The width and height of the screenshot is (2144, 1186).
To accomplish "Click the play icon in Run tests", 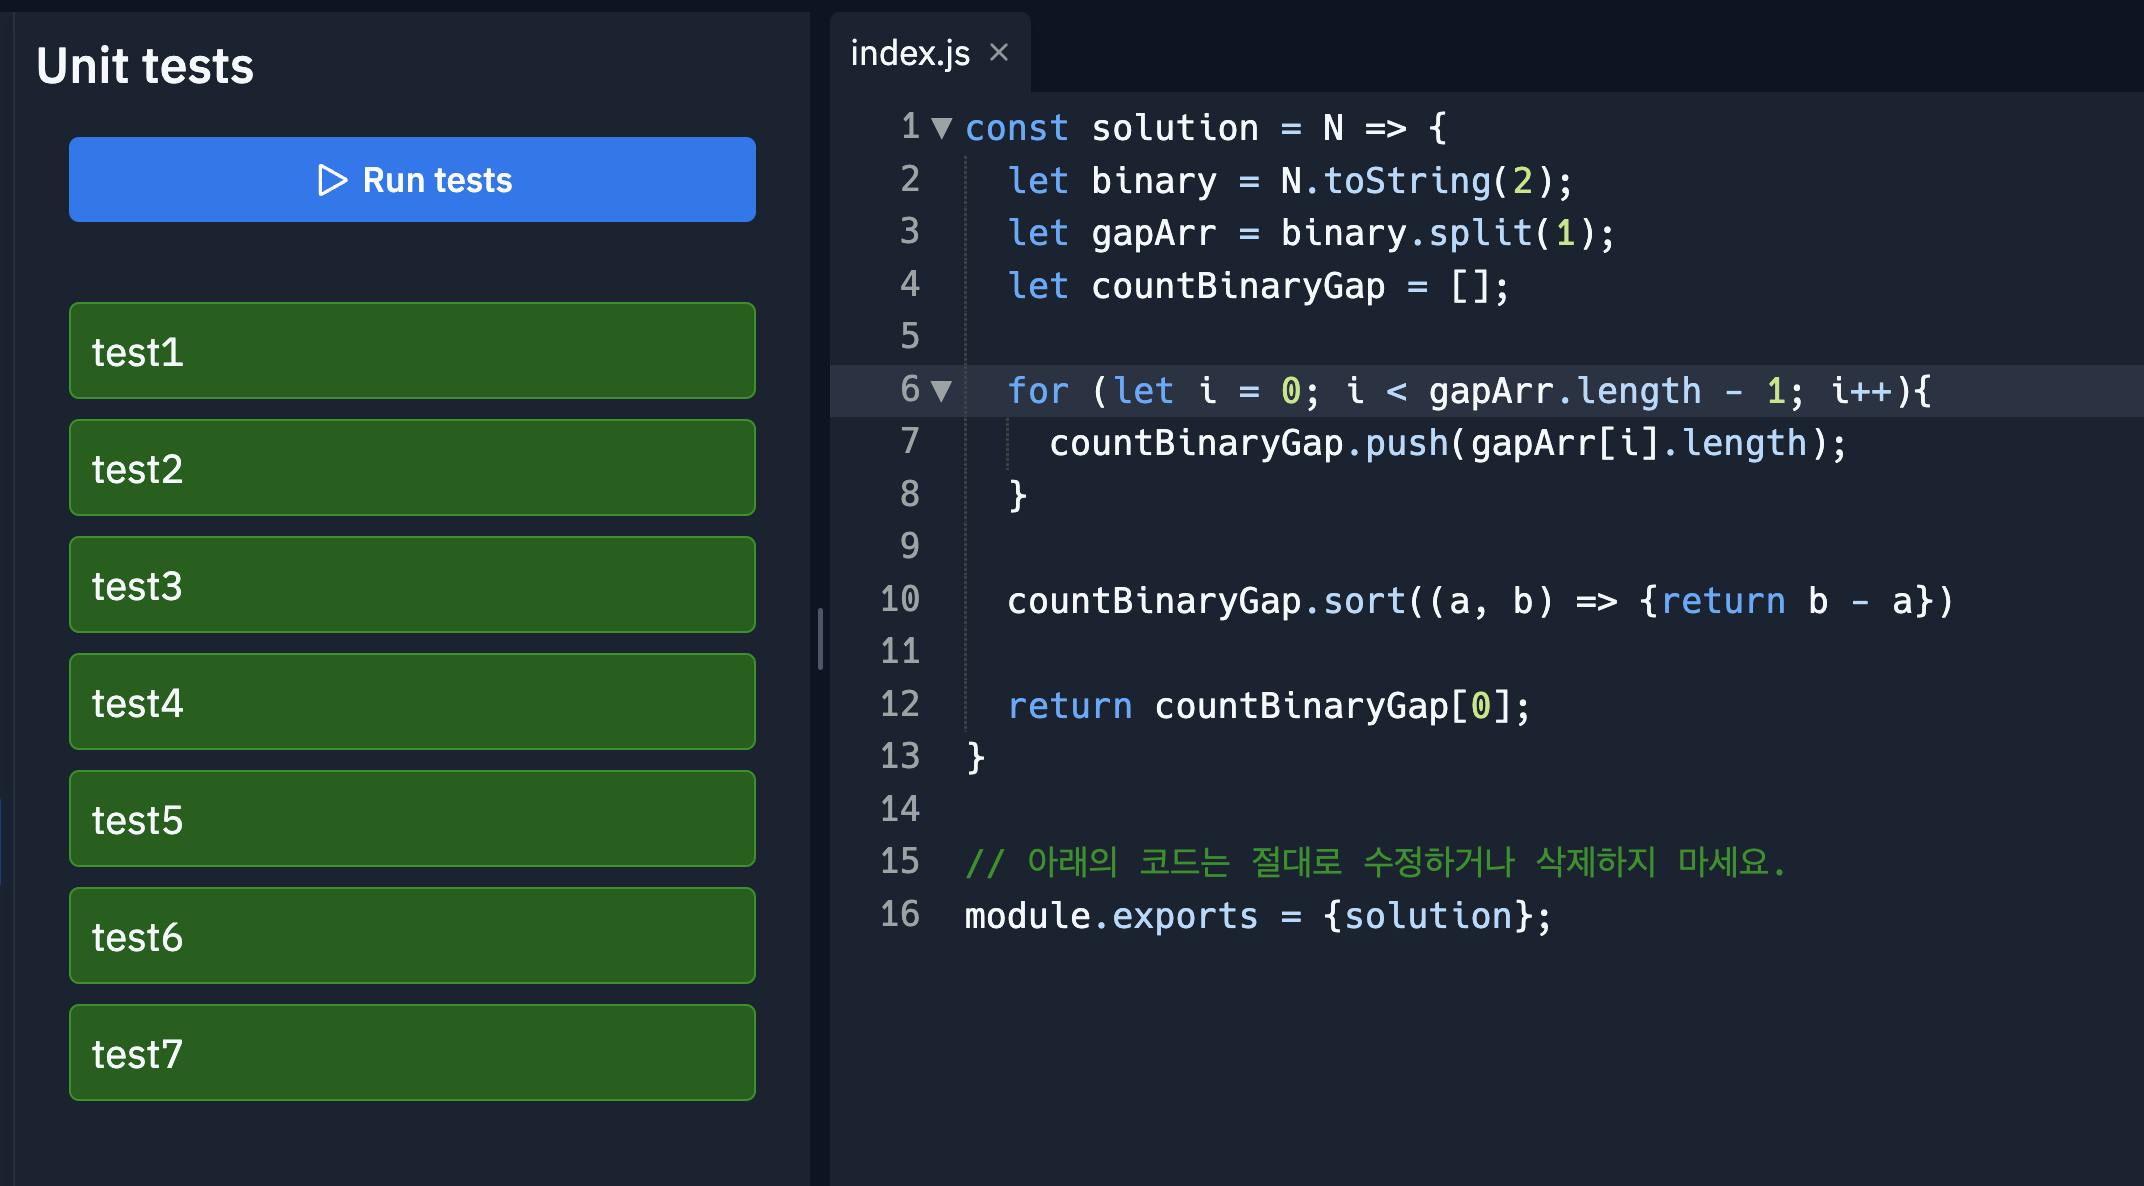I will coord(332,180).
